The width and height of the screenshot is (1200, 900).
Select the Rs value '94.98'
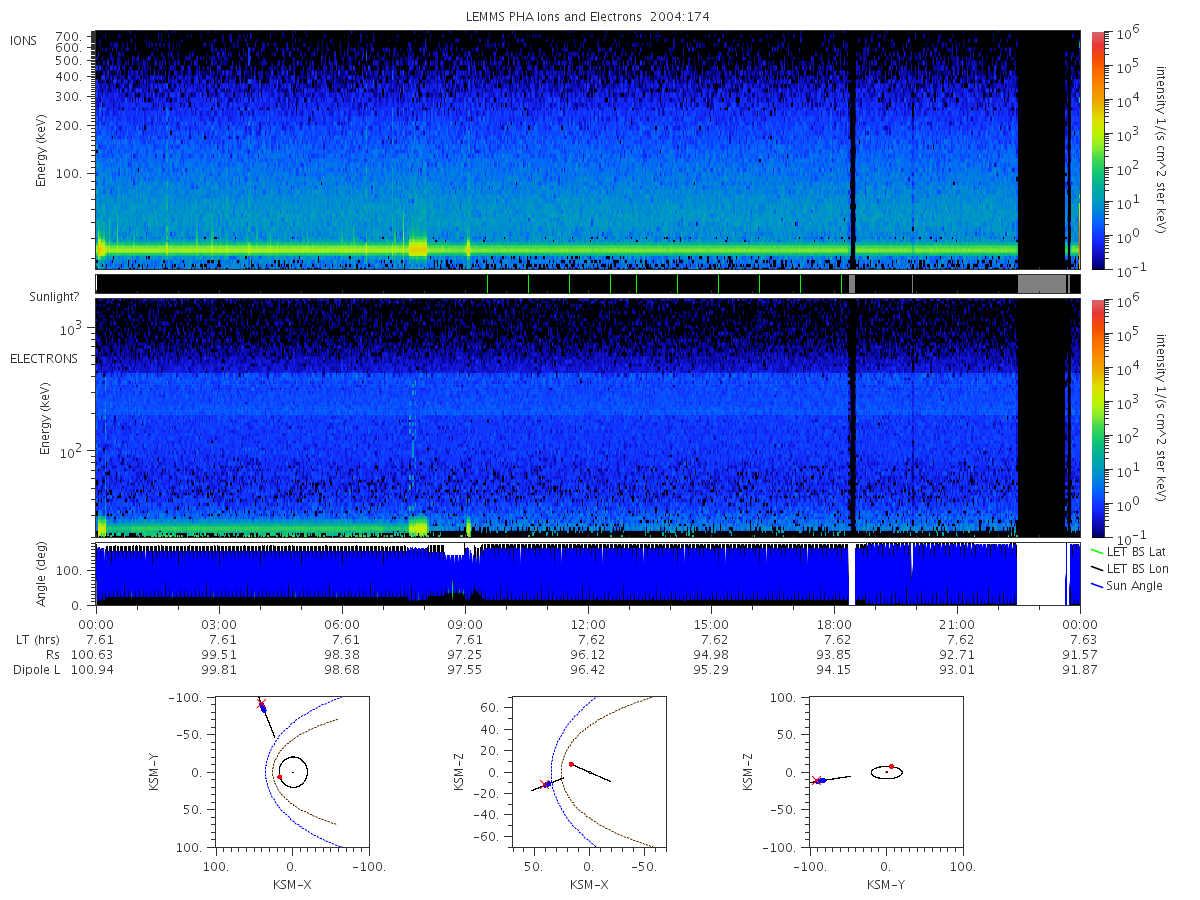712,654
